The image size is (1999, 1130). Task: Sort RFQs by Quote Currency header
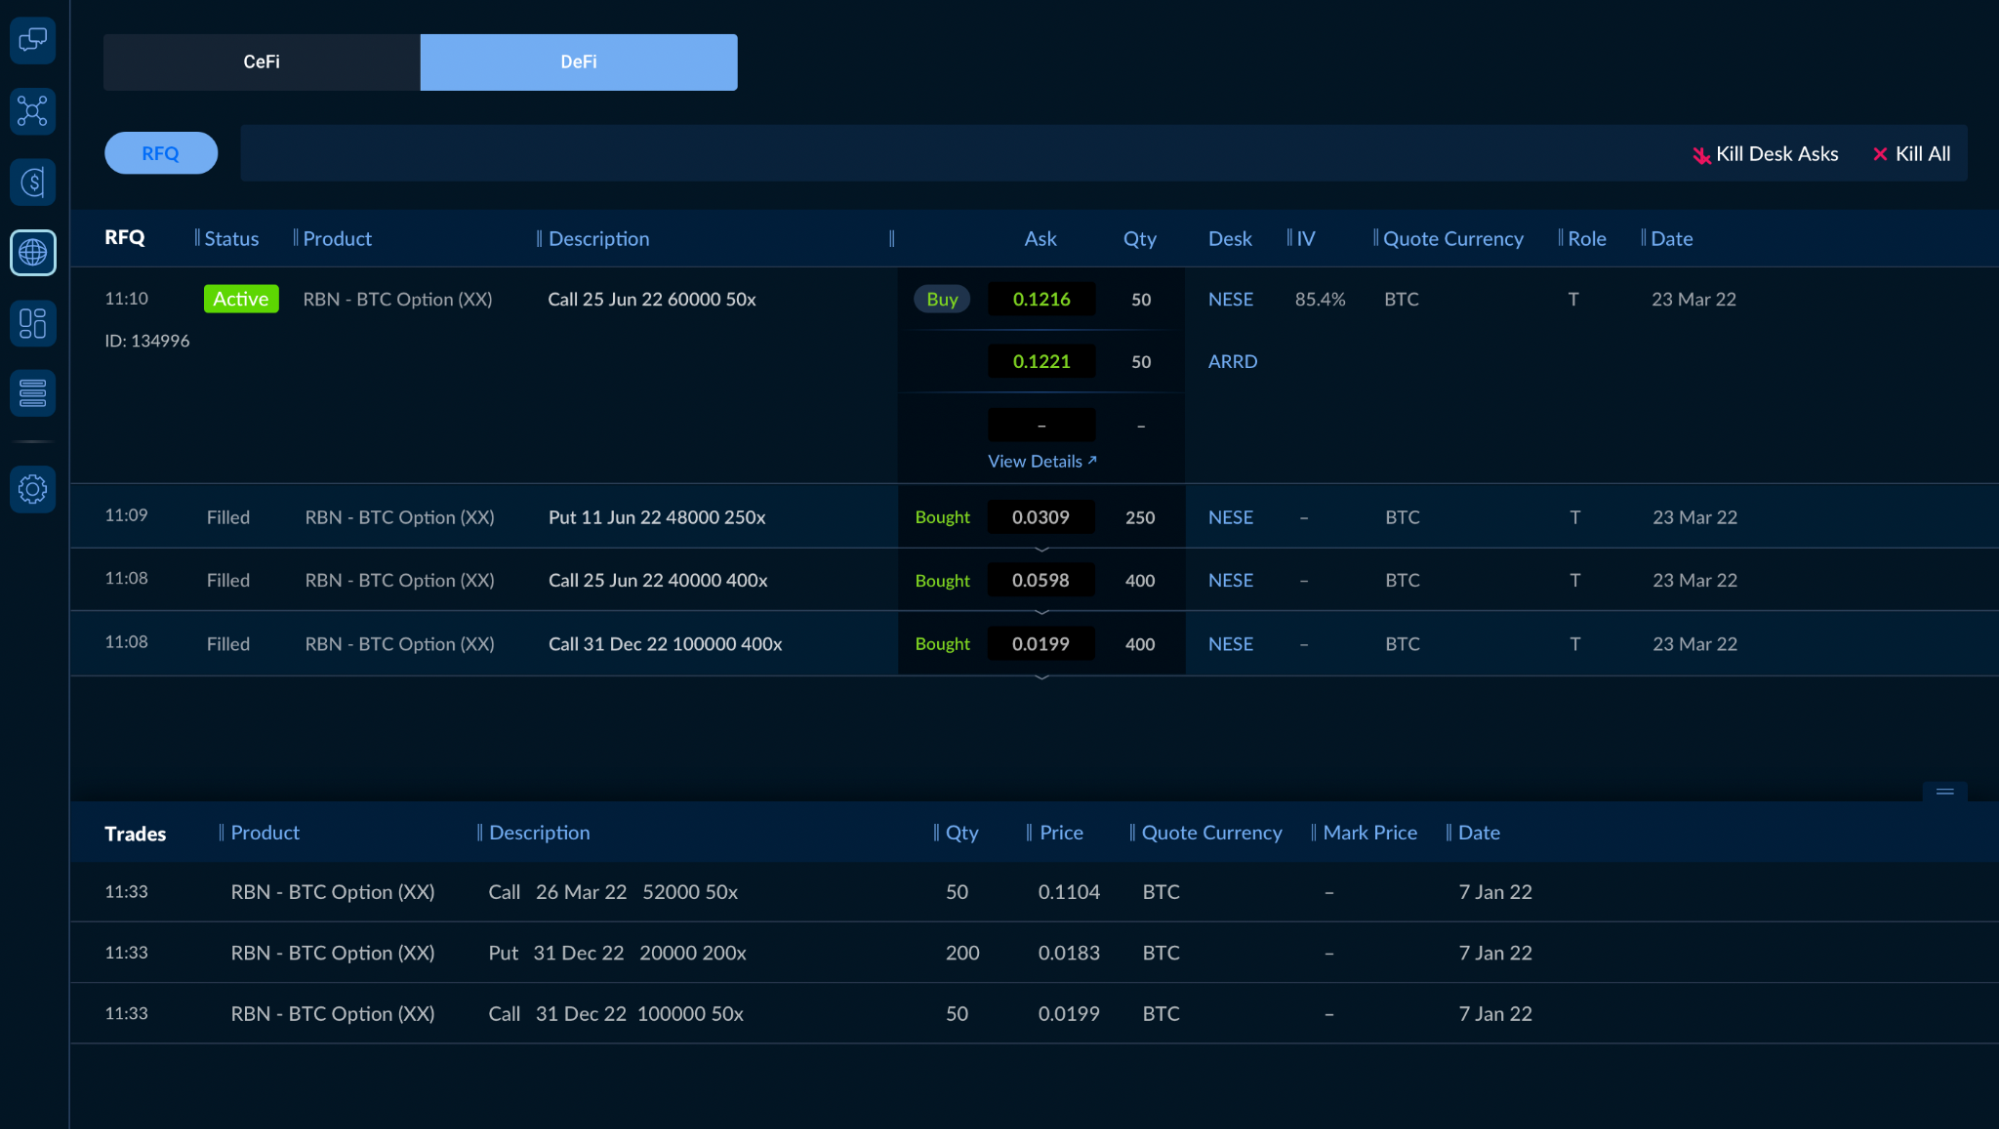click(x=1452, y=238)
